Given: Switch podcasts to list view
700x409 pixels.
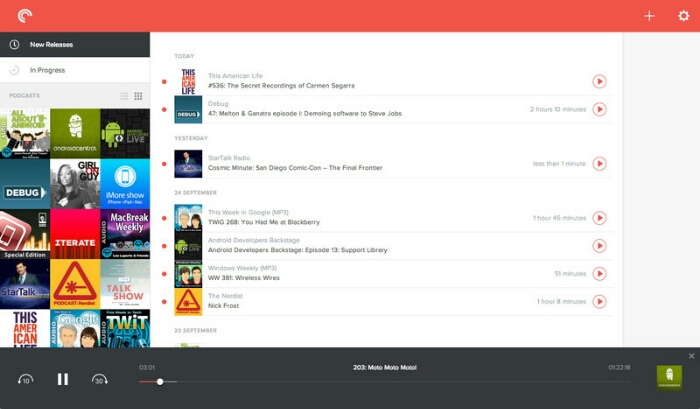Looking at the screenshot, I should tap(124, 96).
